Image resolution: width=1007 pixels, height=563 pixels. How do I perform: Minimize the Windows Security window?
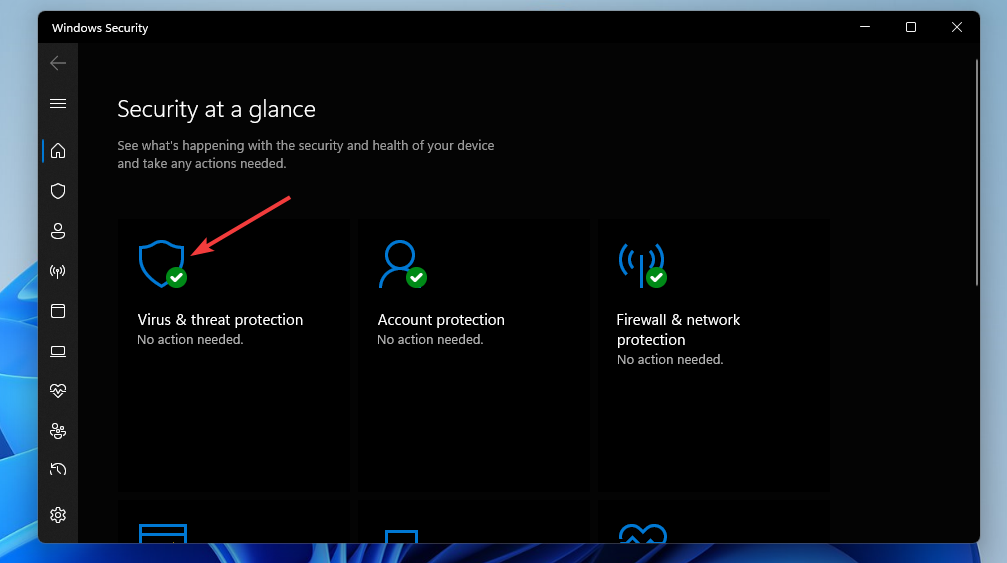pyautogui.click(x=865, y=27)
